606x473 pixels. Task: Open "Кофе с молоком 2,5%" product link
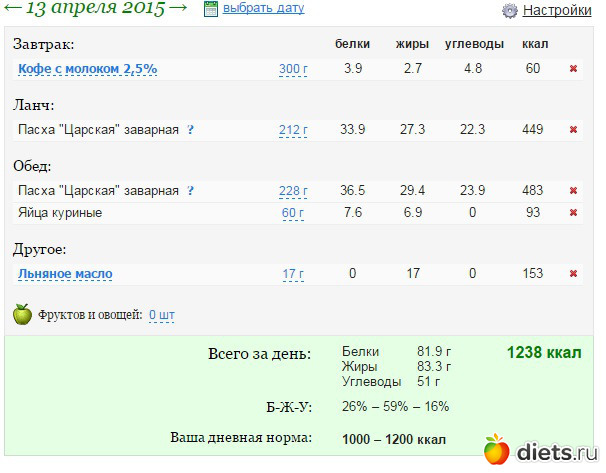pyautogui.click(x=87, y=69)
